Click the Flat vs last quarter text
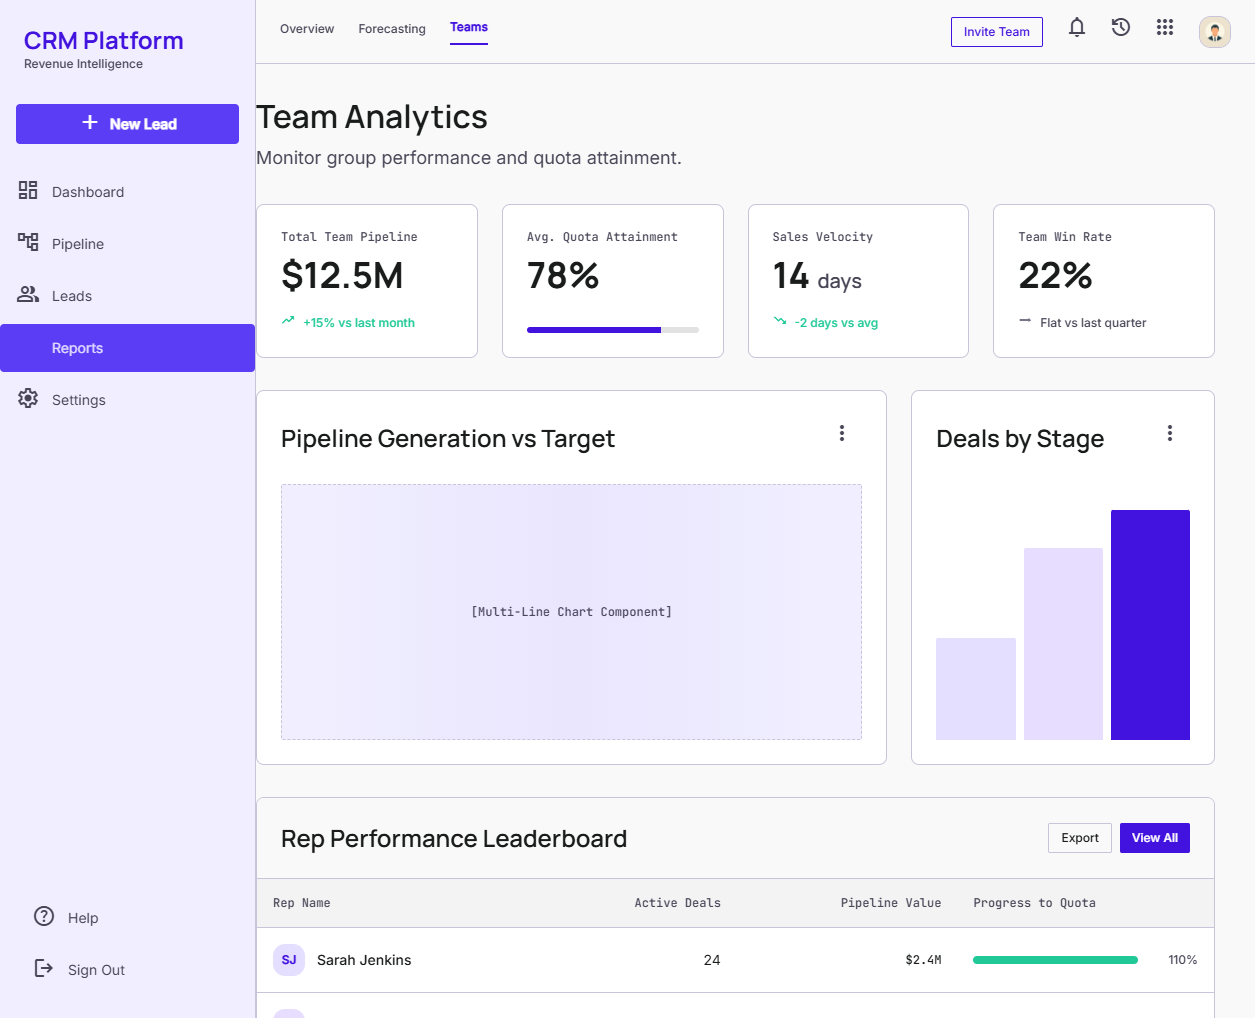The height and width of the screenshot is (1018, 1255). coord(1093,323)
